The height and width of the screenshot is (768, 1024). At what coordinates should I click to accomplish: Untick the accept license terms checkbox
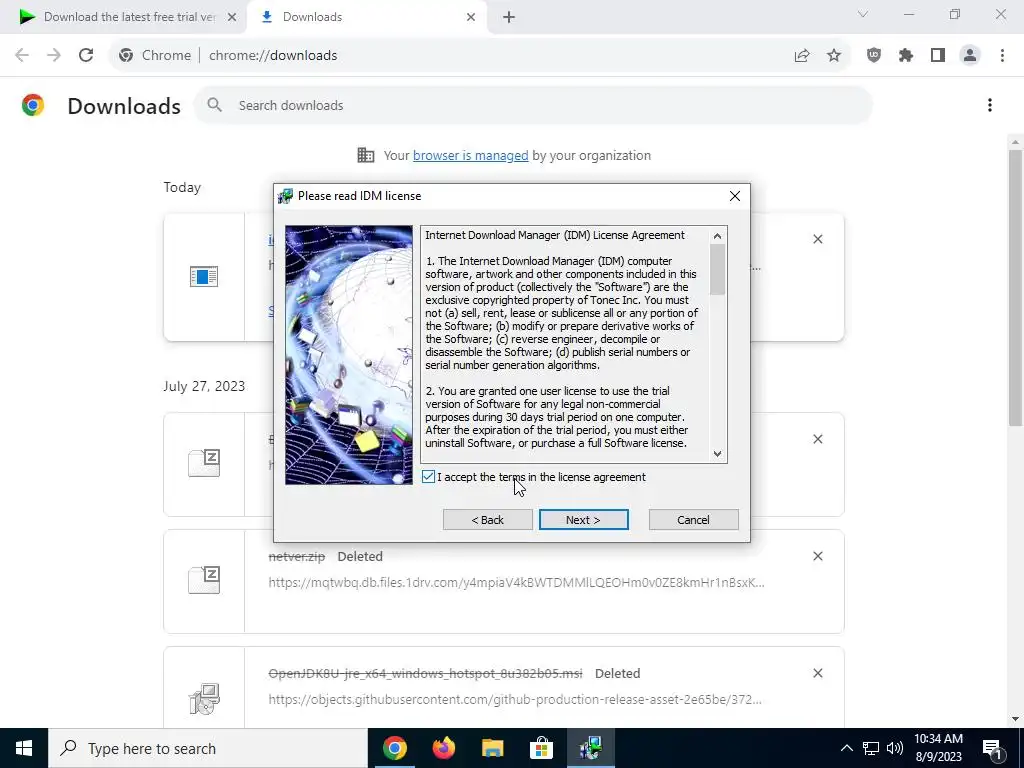428,477
